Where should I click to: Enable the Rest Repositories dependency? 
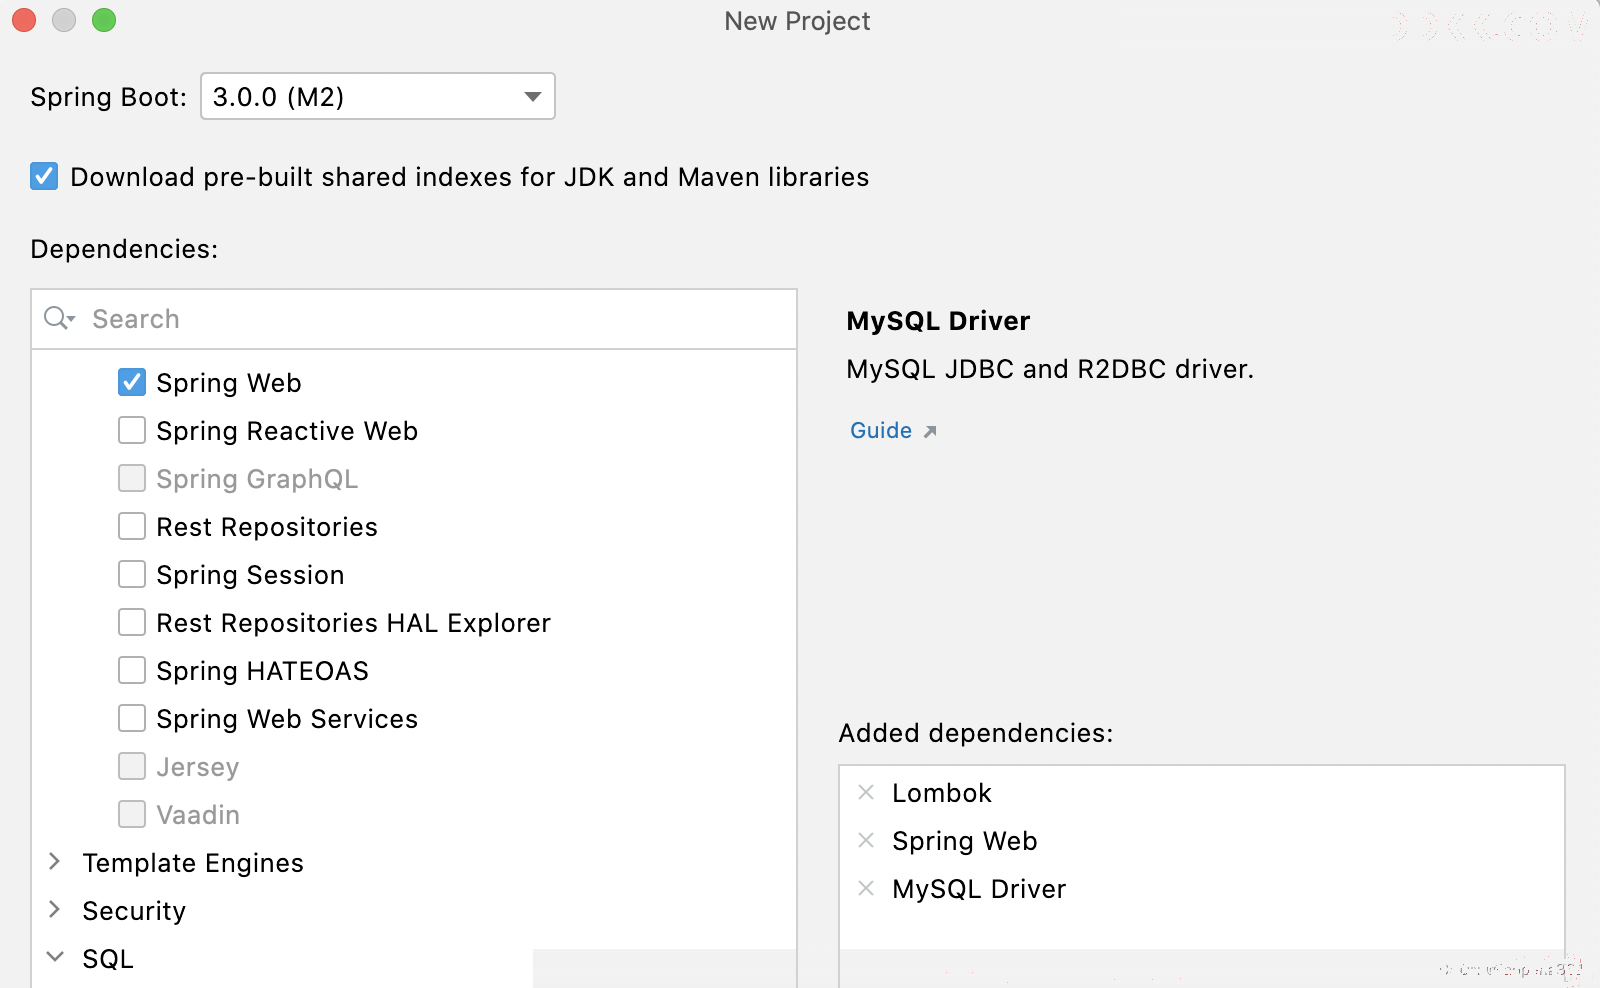pyautogui.click(x=132, y=526)
